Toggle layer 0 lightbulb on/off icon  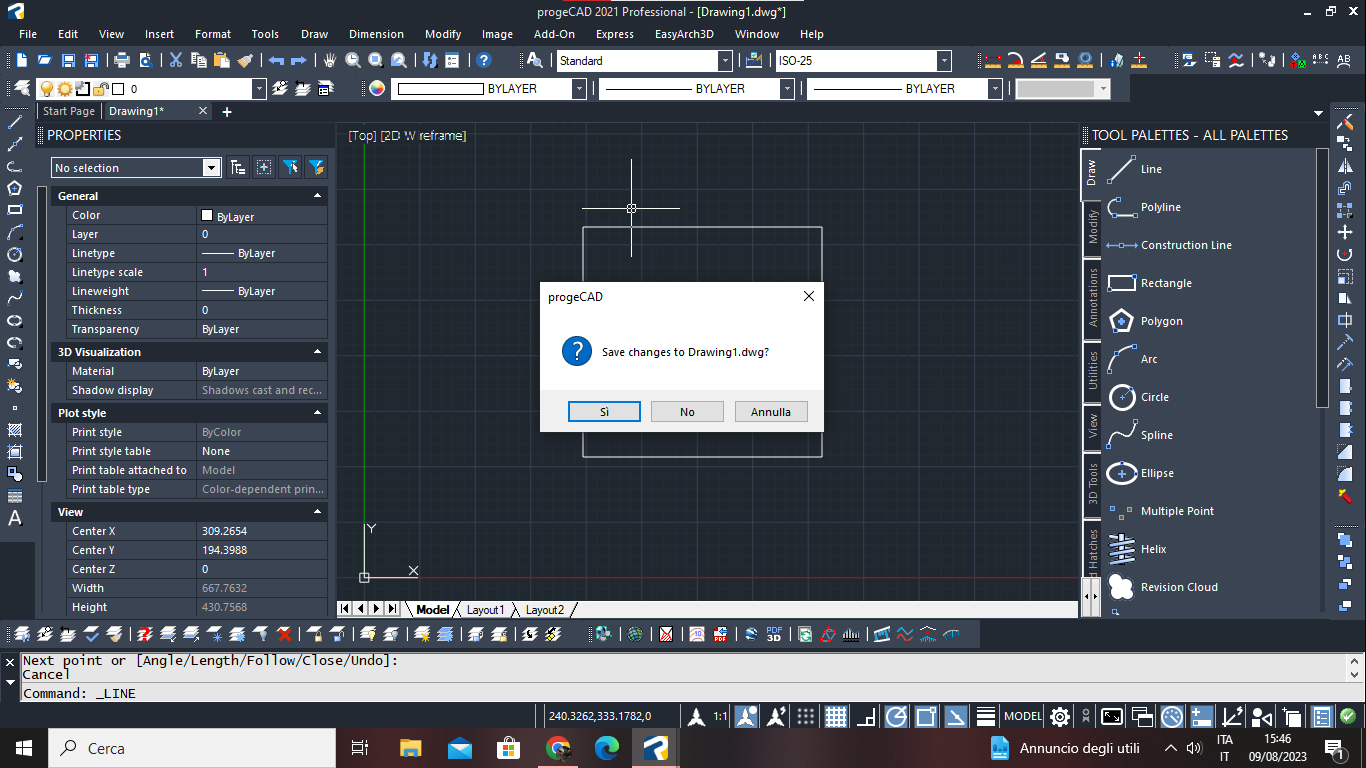pos(46,89)
